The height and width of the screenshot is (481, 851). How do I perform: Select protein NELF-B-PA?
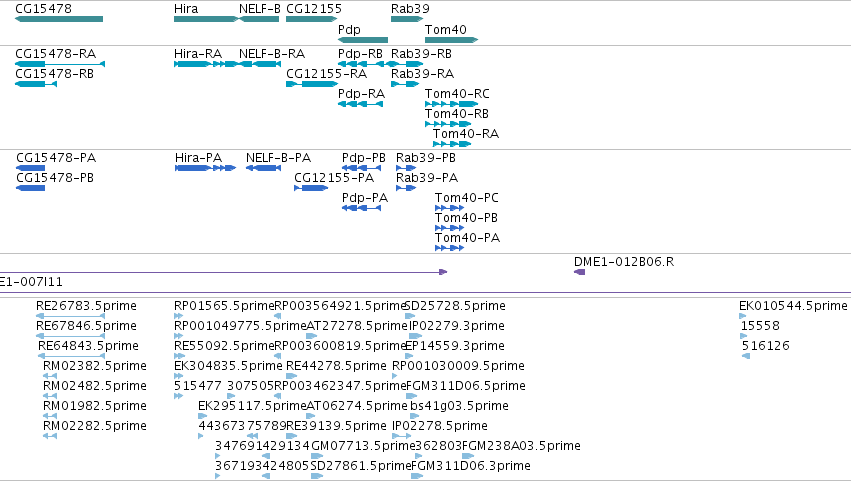coord(278,158)
